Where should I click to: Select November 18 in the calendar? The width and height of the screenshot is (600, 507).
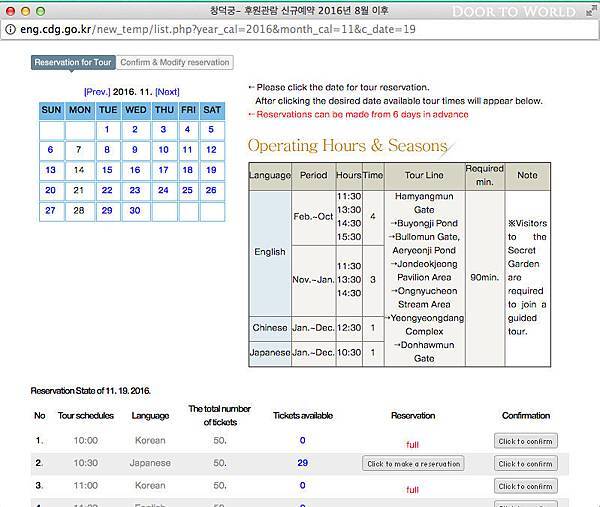point(188,170)
